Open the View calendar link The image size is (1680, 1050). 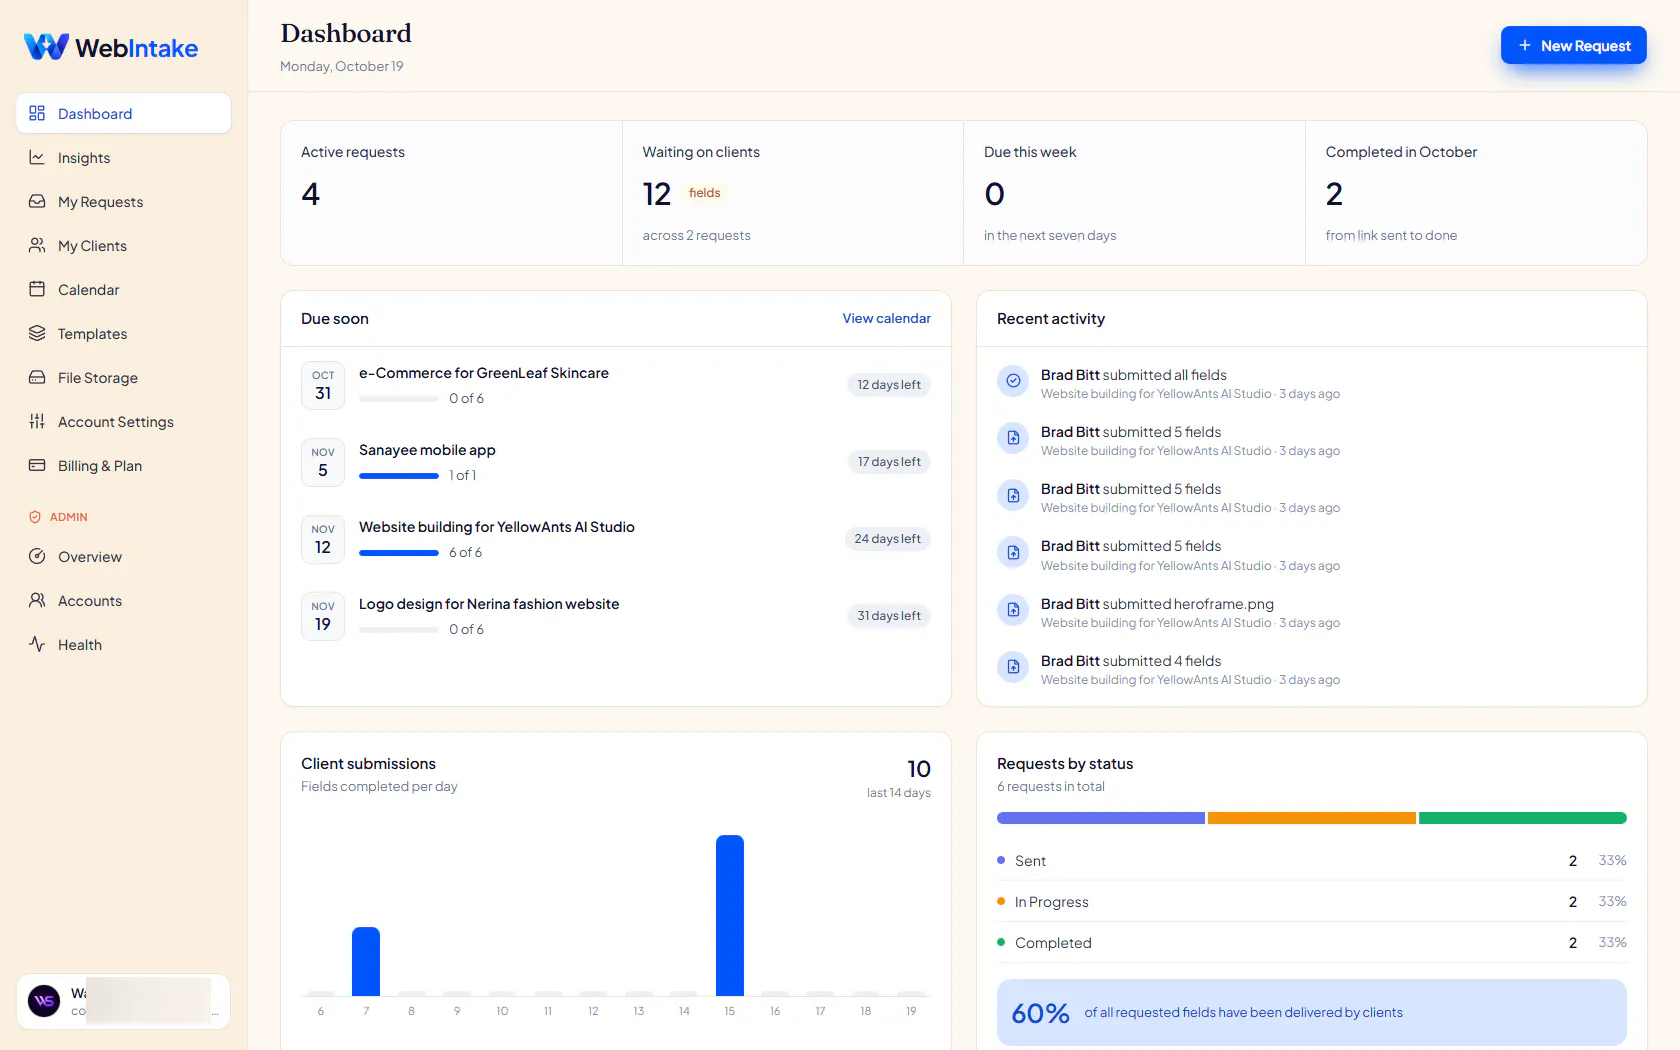click(886, 318)
